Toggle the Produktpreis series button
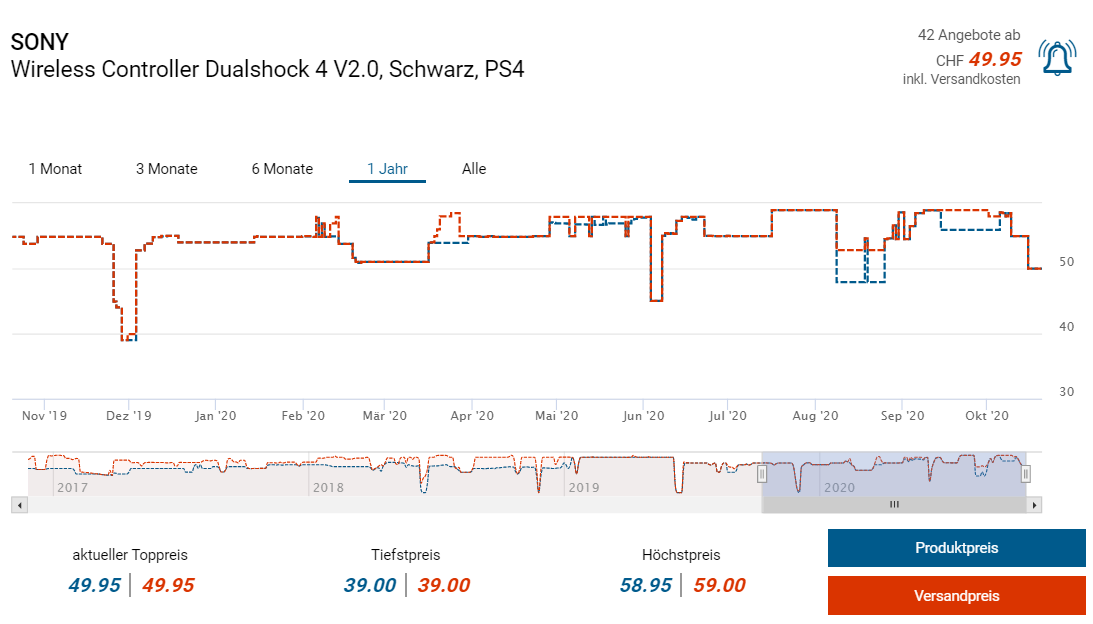The height and width of the screenshot is (624, 1093). click(956, 548)
